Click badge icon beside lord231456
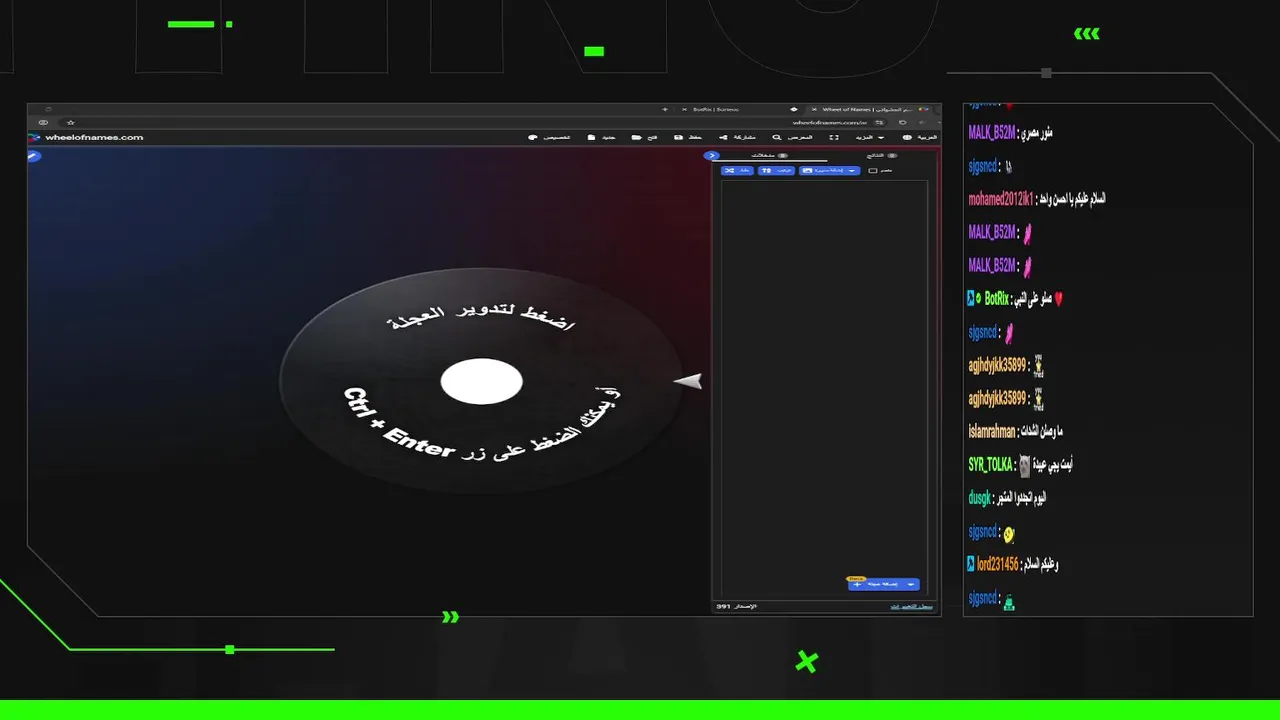Image resolution: width=1280 pixels, height=720 pixels. 971,565
